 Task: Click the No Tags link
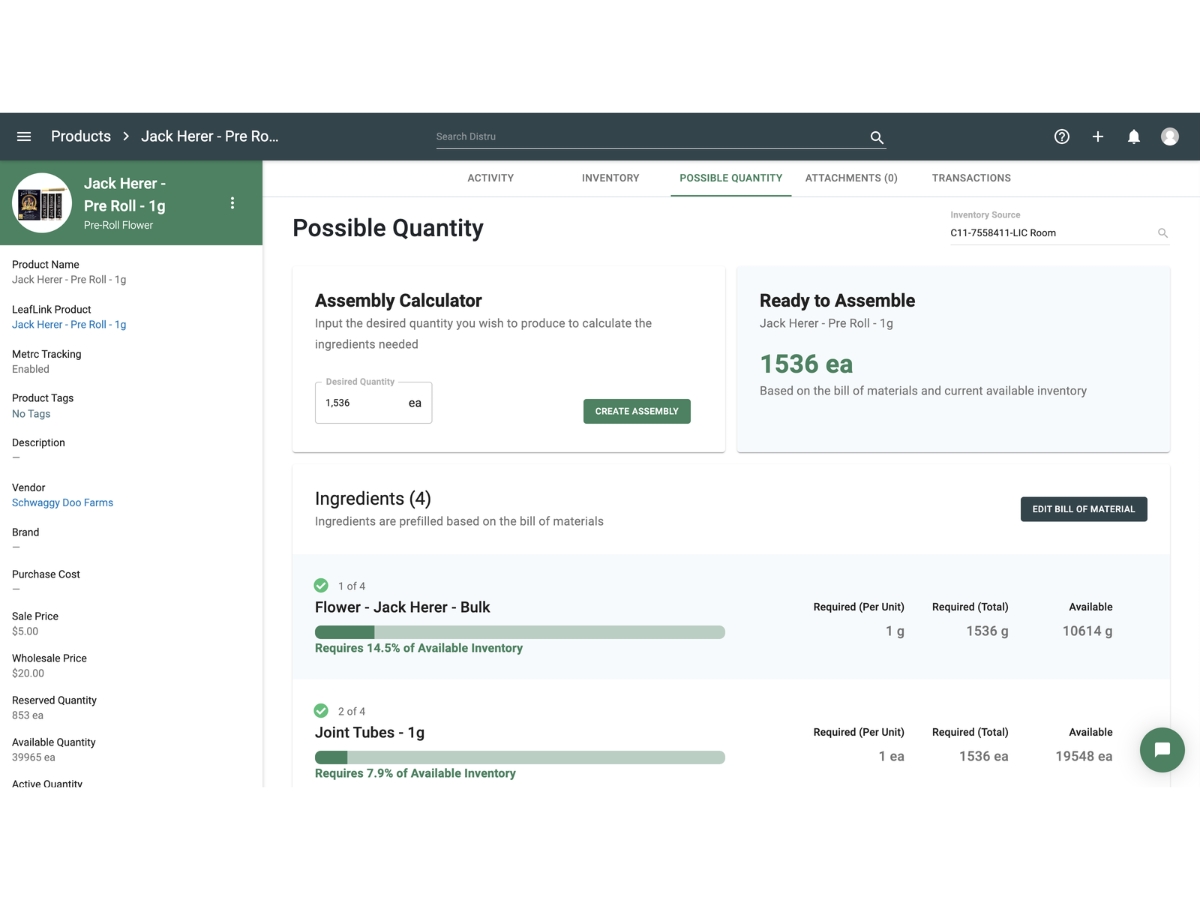pos(31,414)
